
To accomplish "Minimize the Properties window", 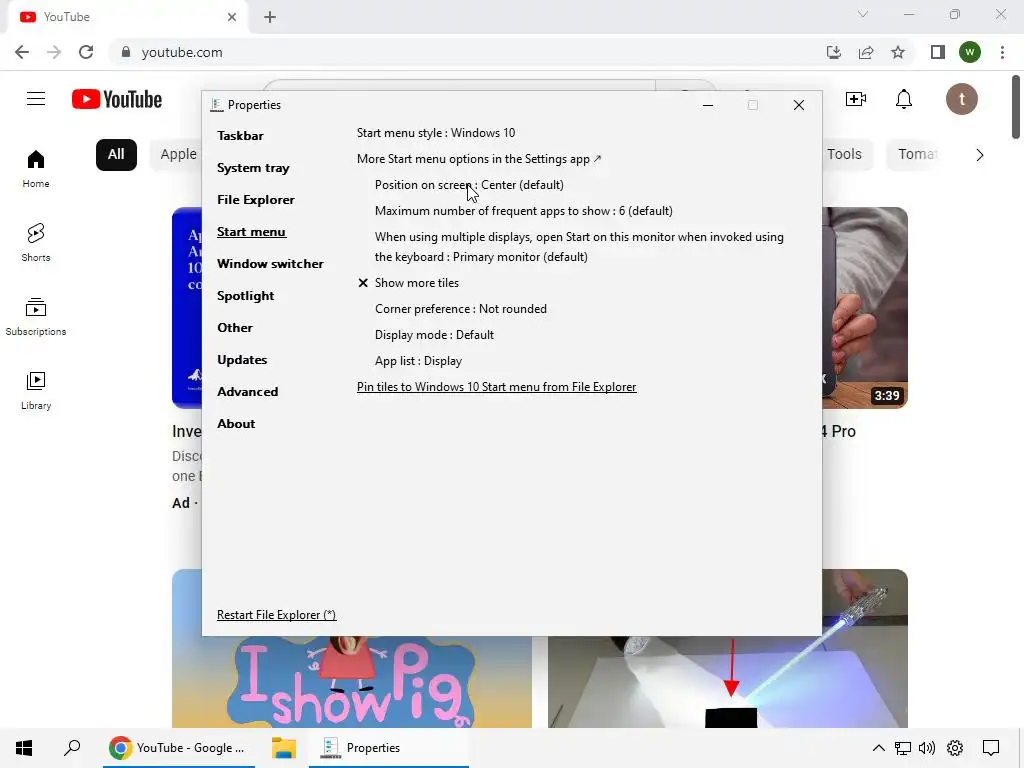I will pos(707,105).
